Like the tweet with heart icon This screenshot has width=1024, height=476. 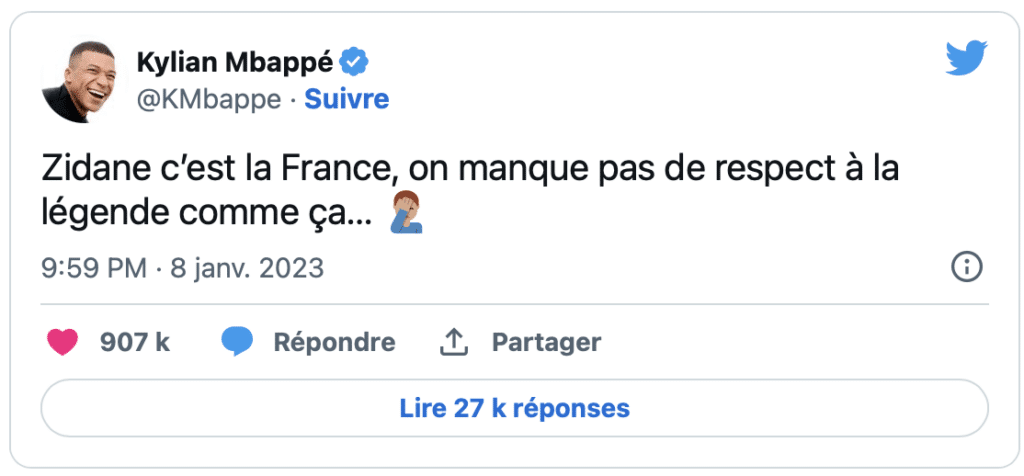tap(63, 342)
